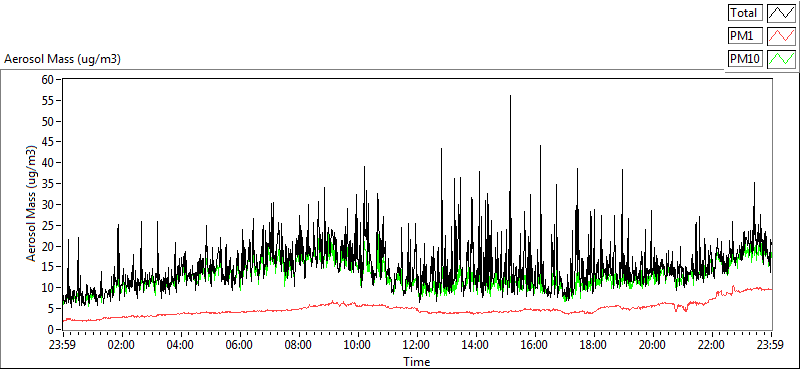Click the 50 y-axis tick label
The height and width of the screenshot is (369, 800).
tap(47, 121)
